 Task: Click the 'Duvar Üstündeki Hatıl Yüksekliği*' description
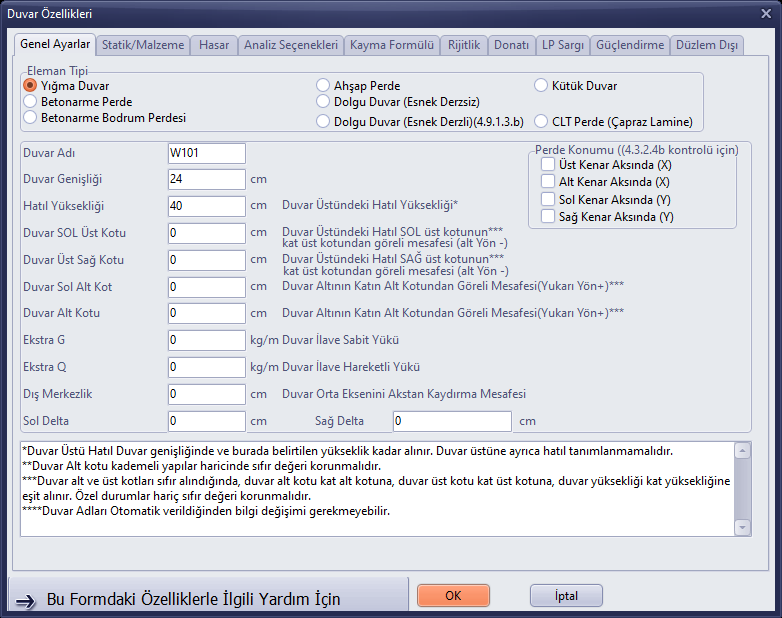pos(370,205)
